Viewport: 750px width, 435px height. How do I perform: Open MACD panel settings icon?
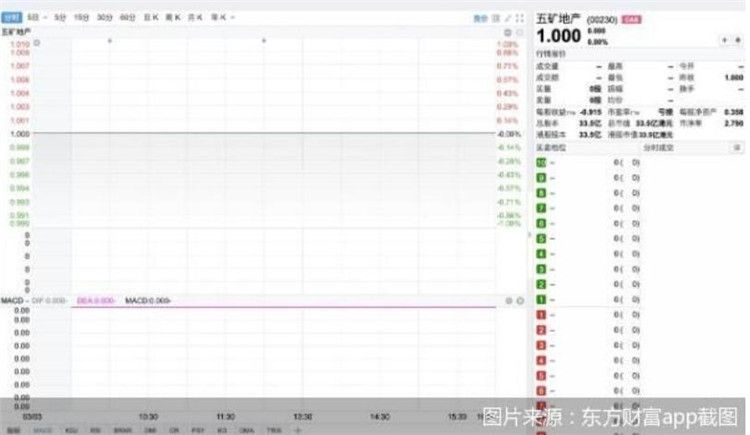coord(507,300)
